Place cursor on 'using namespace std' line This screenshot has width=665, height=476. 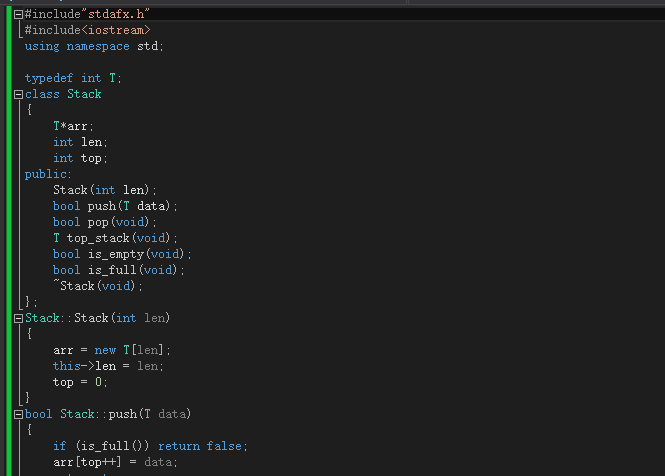point(93,46)
